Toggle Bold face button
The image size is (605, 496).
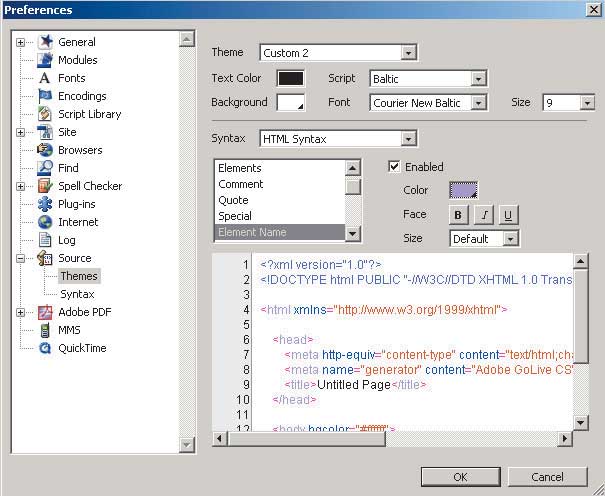459,215
